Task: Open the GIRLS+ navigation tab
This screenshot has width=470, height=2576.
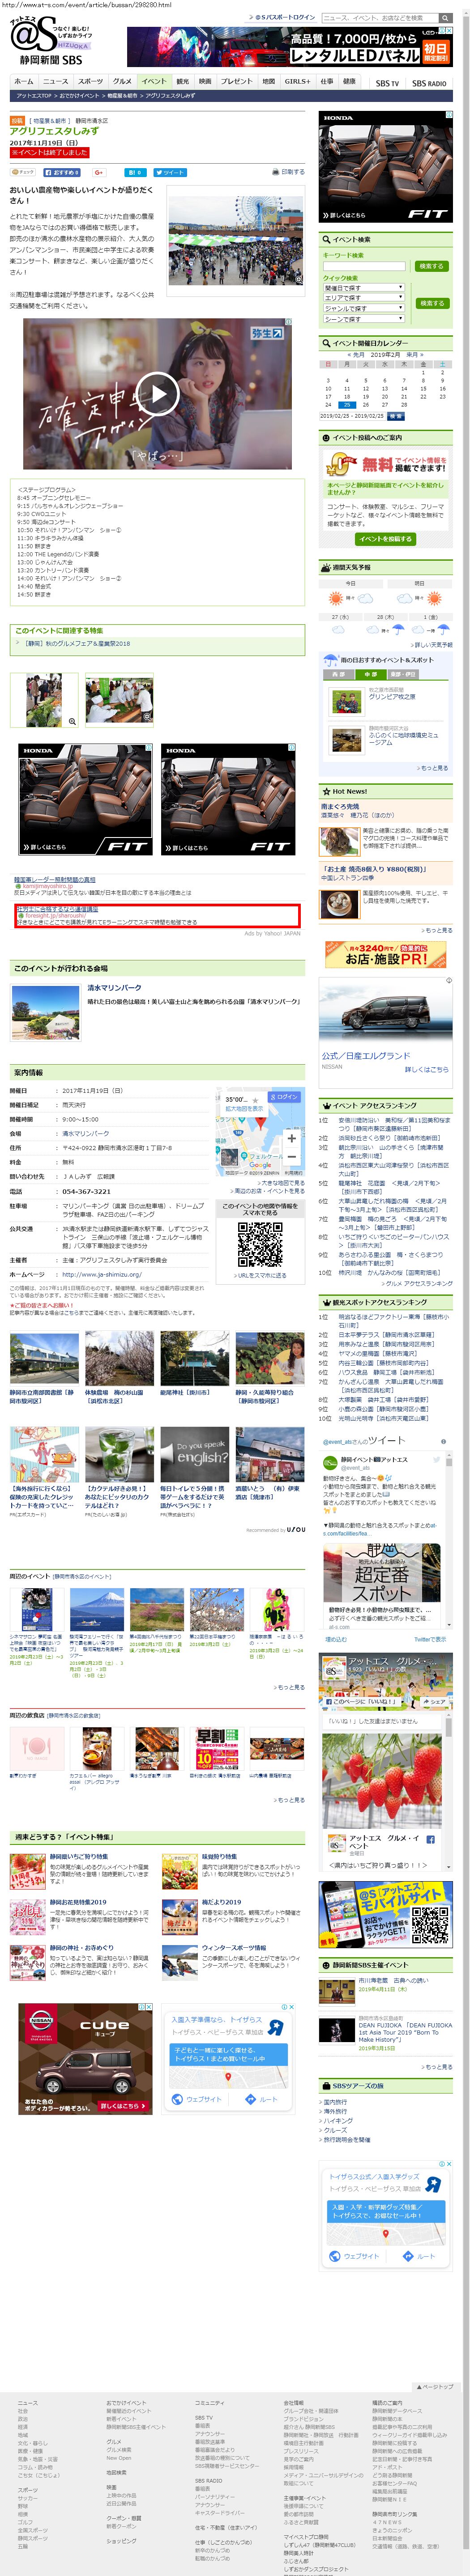Action: point(297,81)
